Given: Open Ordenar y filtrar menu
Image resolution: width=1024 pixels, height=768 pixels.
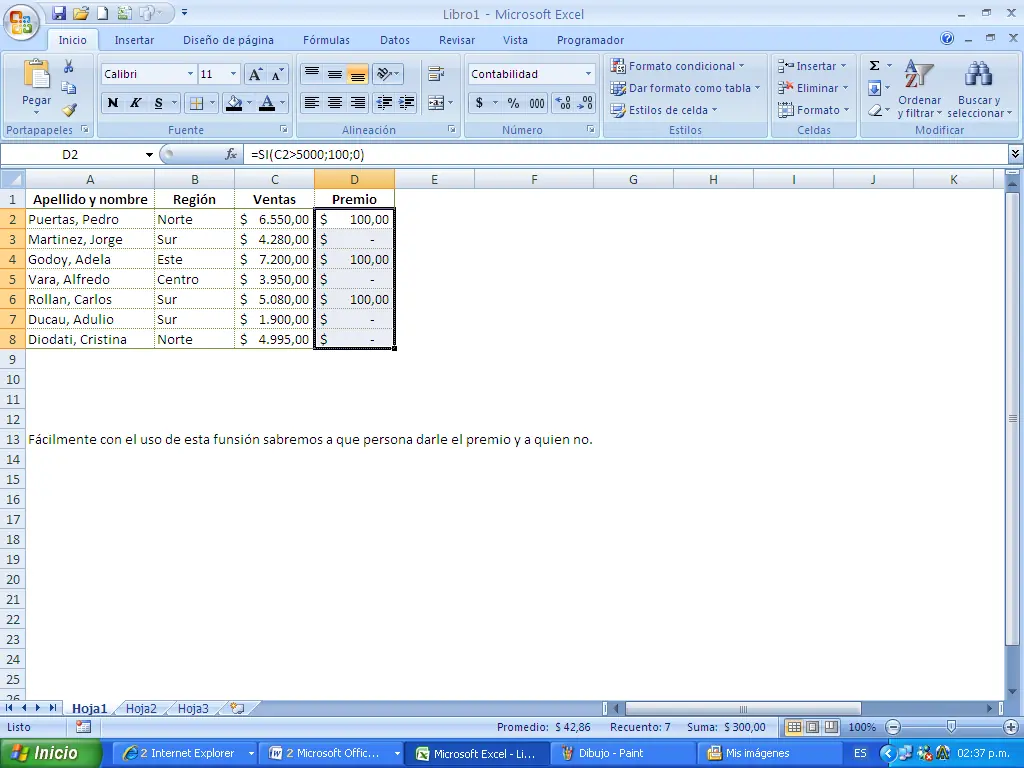Looking at the screenshot, I should click(920, 89).
